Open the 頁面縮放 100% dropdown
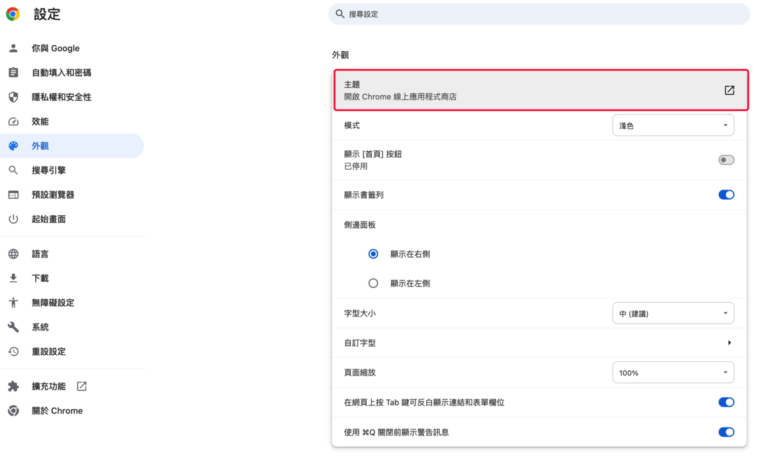Image resolution: width=768 pixels, height=465 pixels. (672, 372)
